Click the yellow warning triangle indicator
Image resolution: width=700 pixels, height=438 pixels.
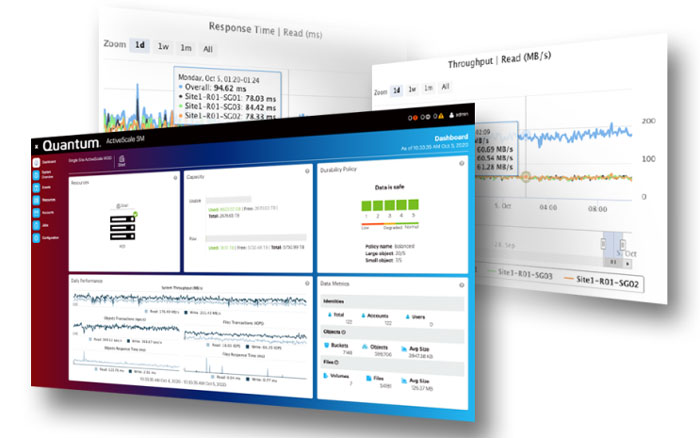[441, 116]
